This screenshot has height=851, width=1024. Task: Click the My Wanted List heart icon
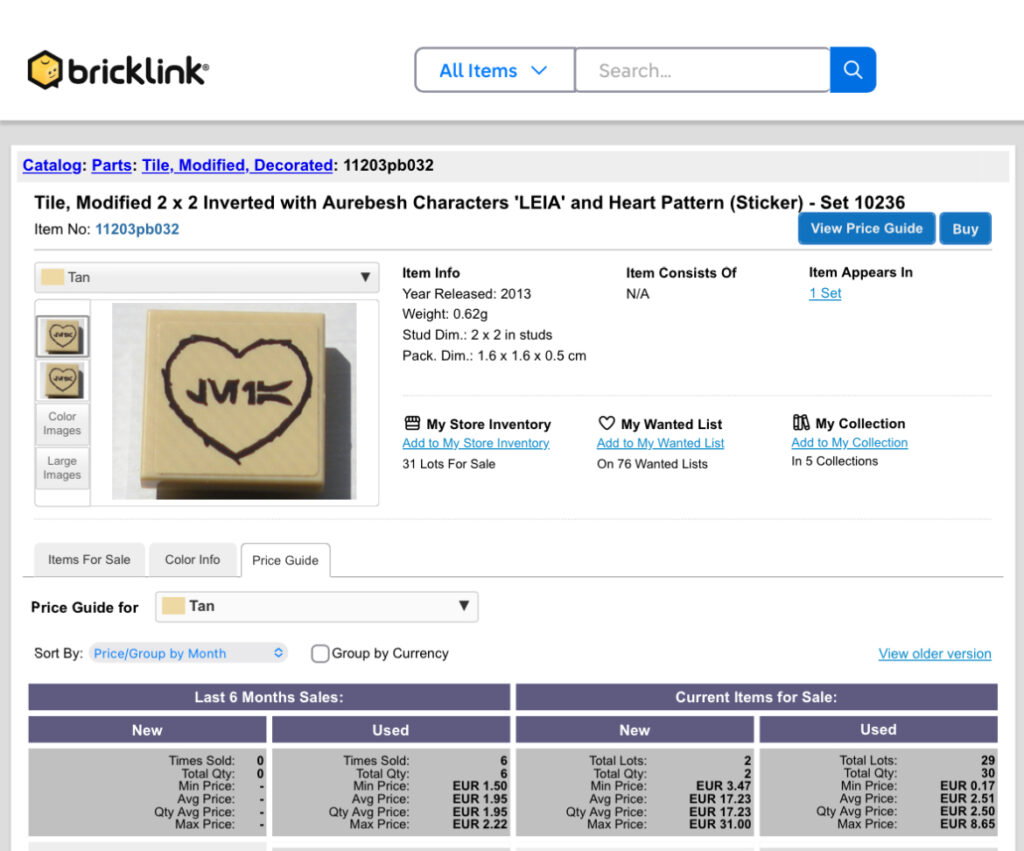606,424
